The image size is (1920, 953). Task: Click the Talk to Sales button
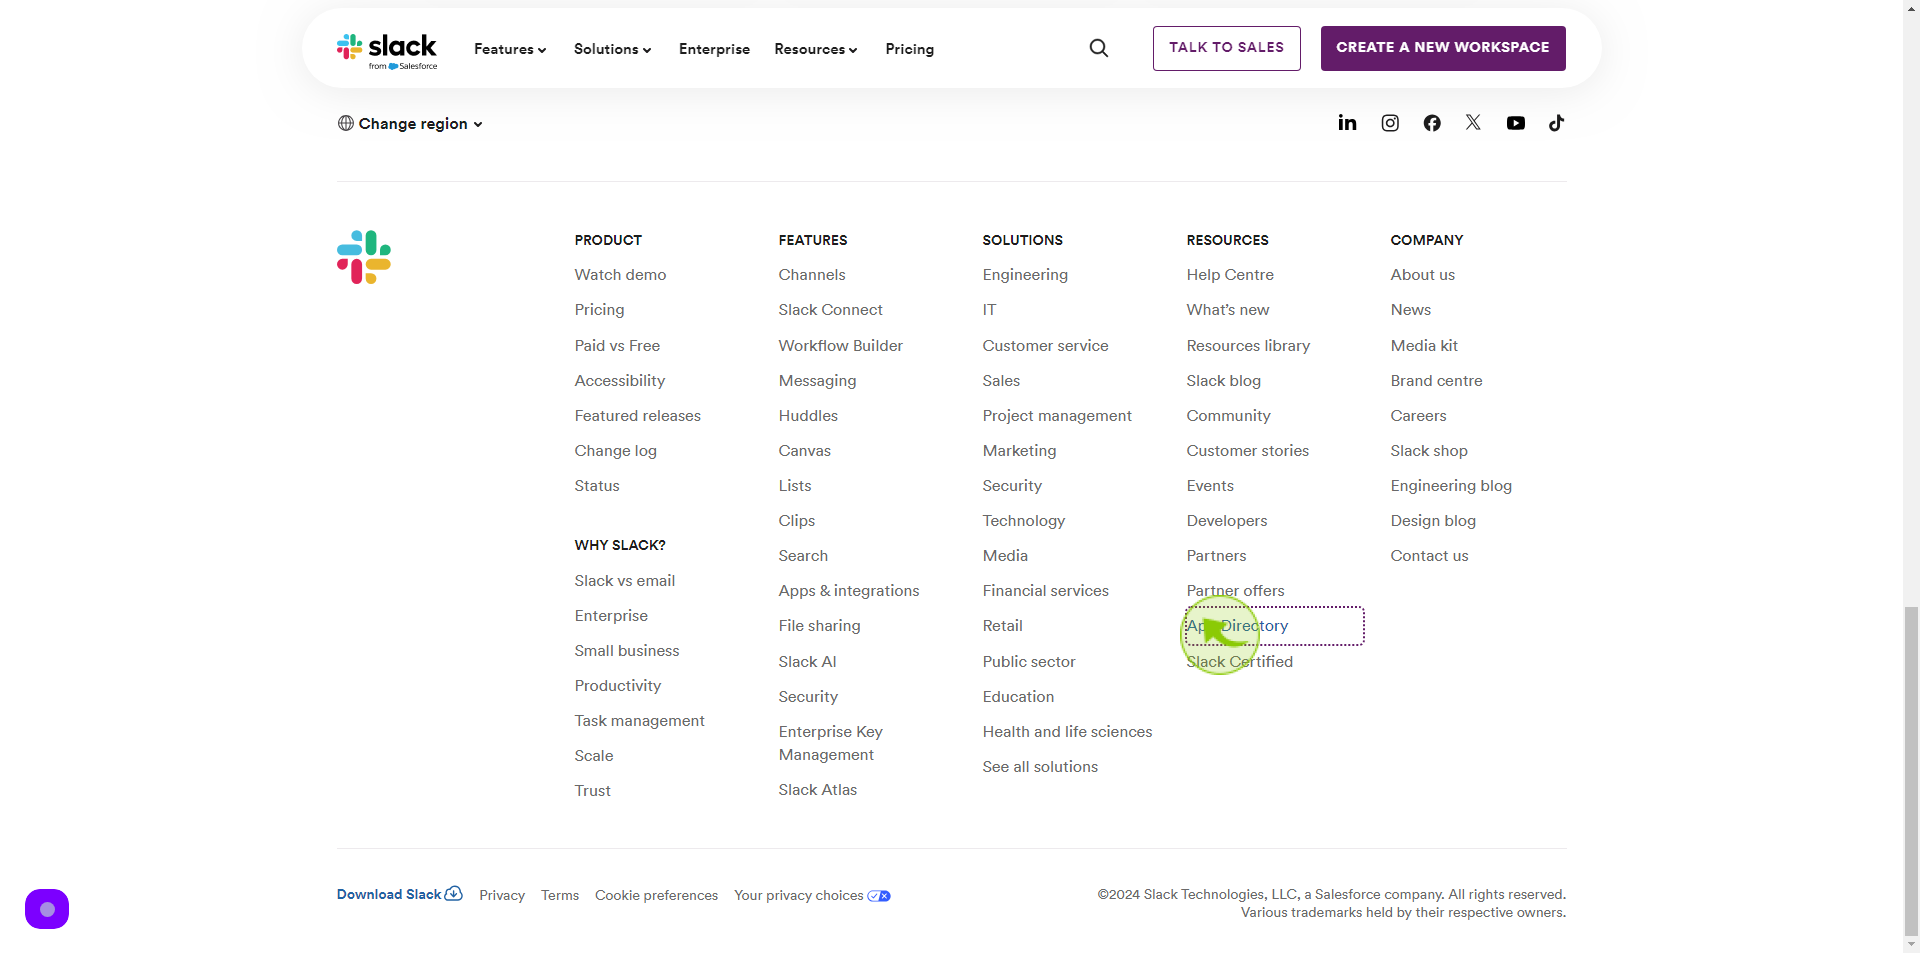pos(1227,48)
